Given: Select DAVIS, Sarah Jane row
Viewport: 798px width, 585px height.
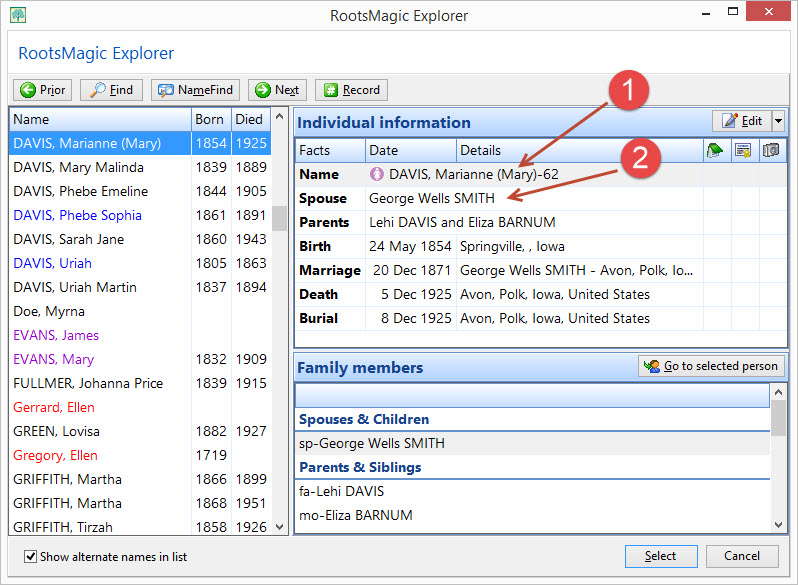Looking at the screenshot, I should 140,239.
